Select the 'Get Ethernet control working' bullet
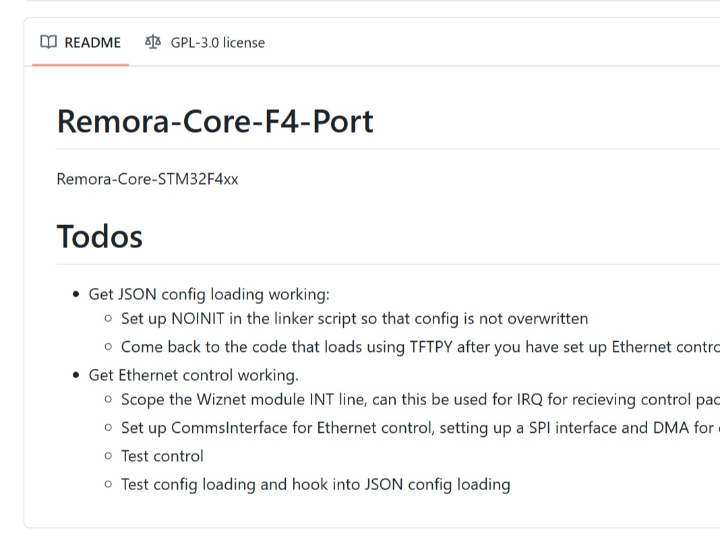The width and height of the screenshot is (720, 540). pos(193,375)
